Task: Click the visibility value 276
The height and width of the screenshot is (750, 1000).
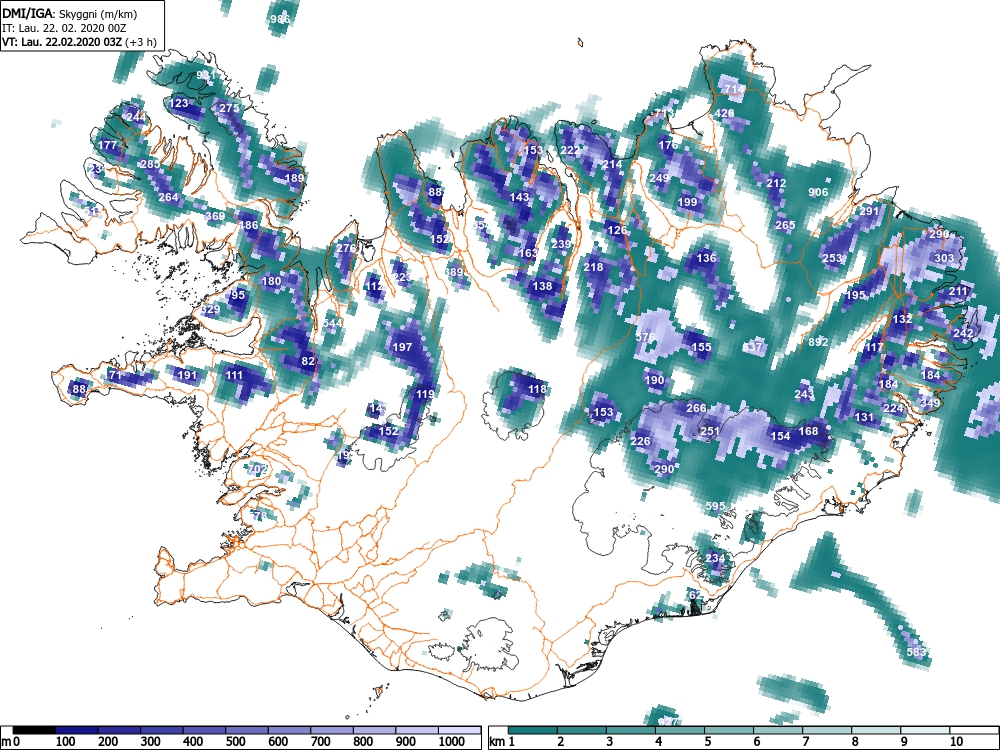Action: [346, 249]
